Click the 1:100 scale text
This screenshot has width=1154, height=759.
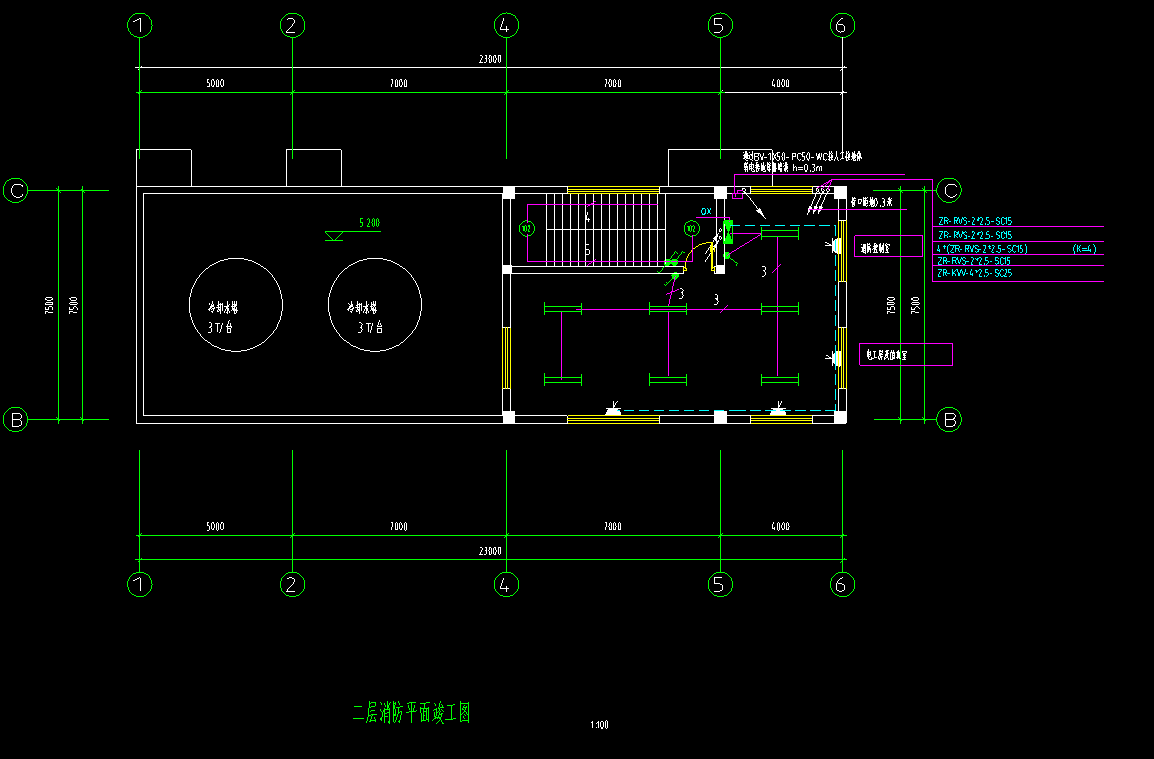600,725
